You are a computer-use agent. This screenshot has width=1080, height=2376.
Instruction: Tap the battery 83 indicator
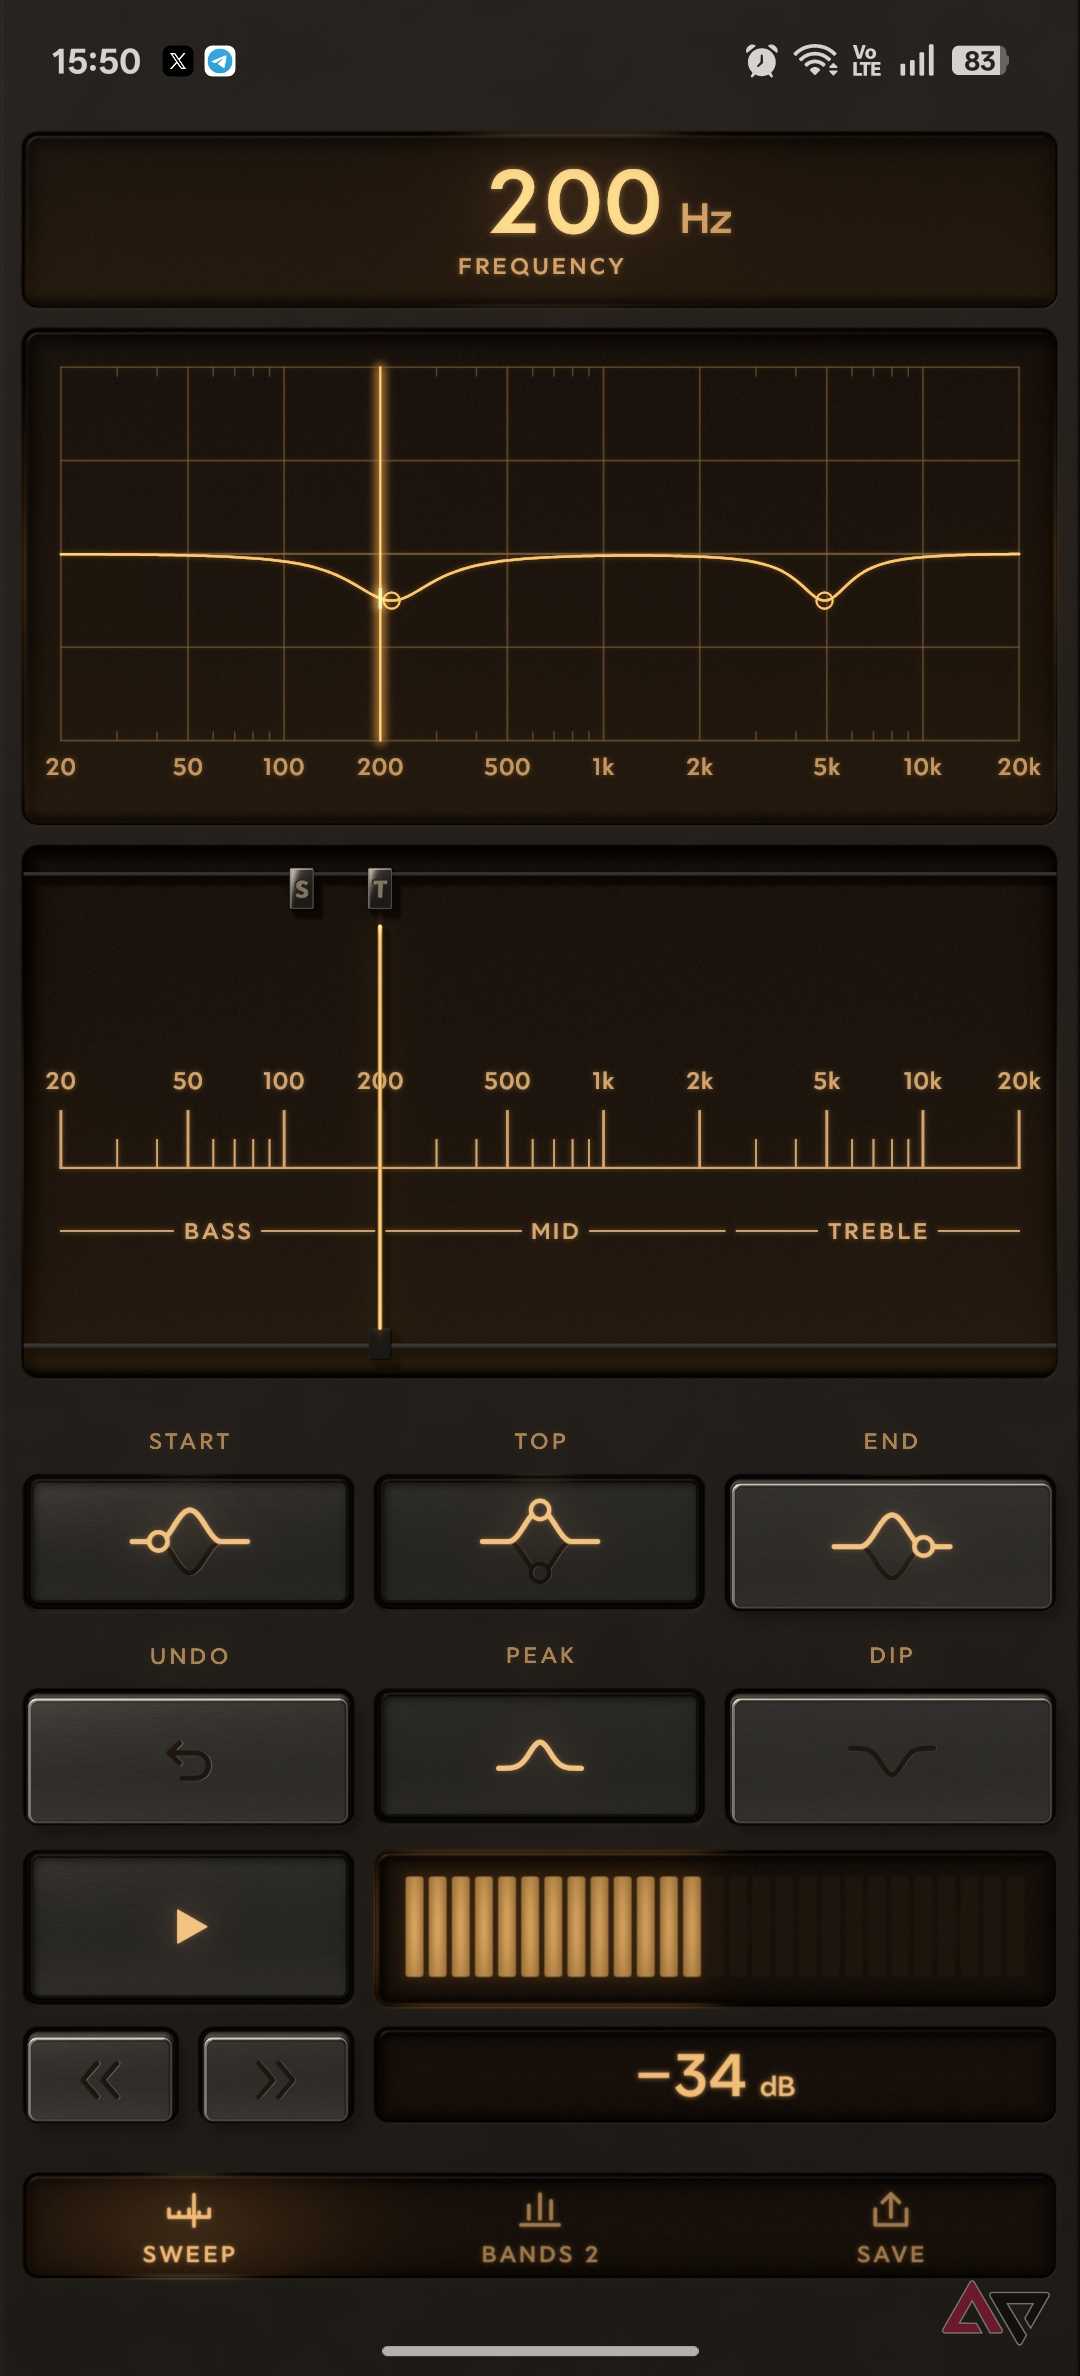coord(980,61)
